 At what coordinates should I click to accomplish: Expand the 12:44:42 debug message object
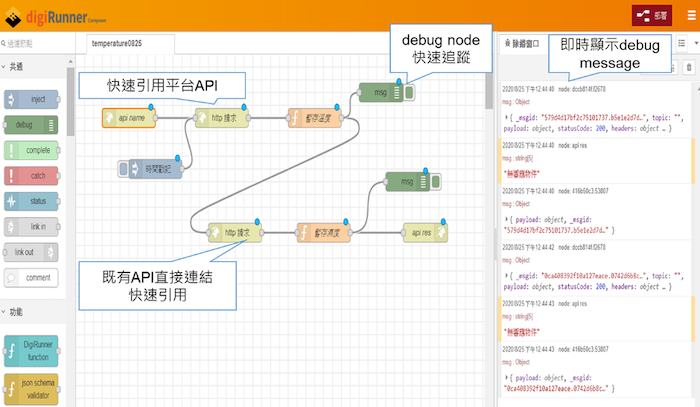coord(507,276)
